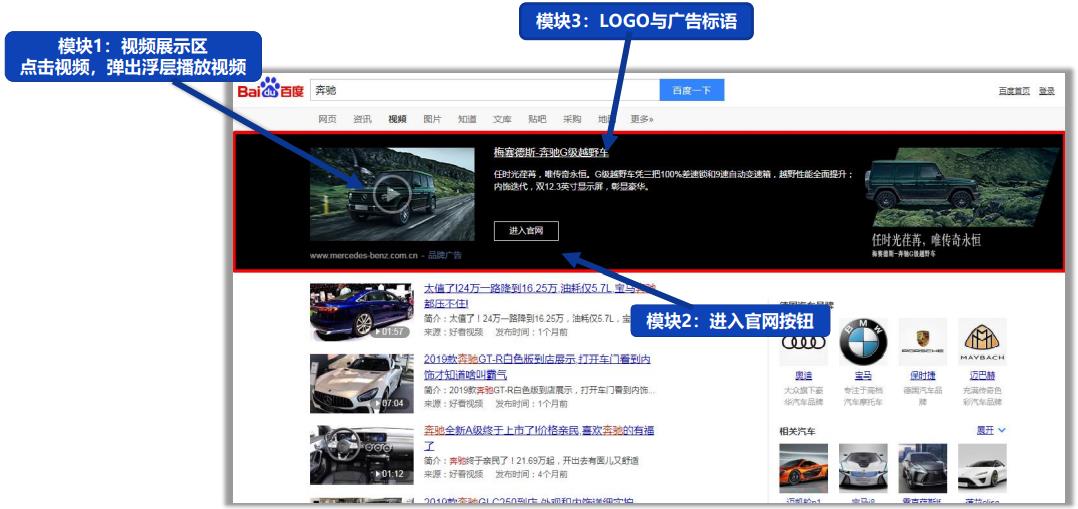This screenshot has height=509, width=1078.
Task: Click the www.mercedes-benz.com.cn URL
Action: click(364, 255)
